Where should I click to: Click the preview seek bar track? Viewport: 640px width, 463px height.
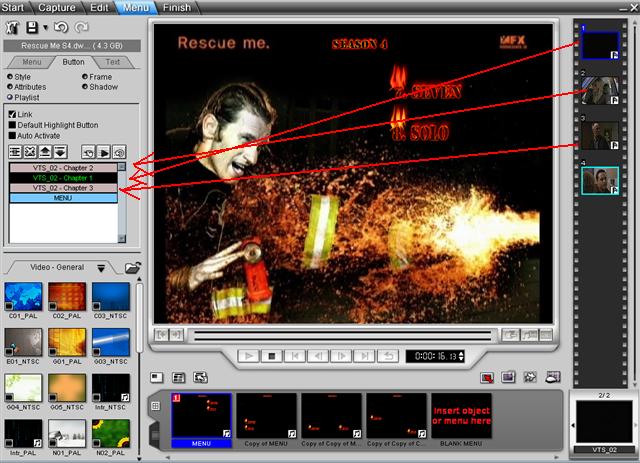tap(343, 335)
